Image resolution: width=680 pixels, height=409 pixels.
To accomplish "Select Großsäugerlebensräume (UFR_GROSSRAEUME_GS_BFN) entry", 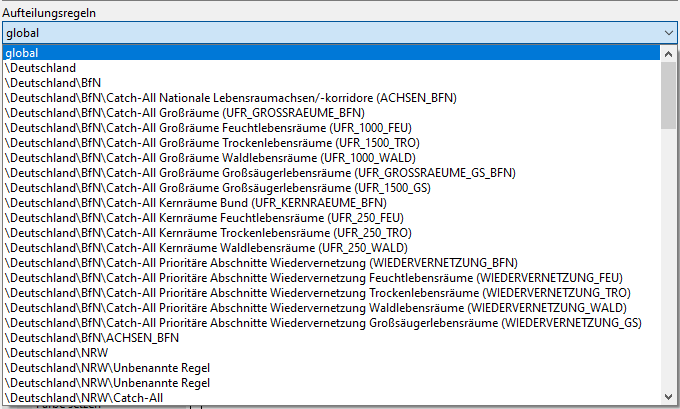I will [x=331, y=173].
